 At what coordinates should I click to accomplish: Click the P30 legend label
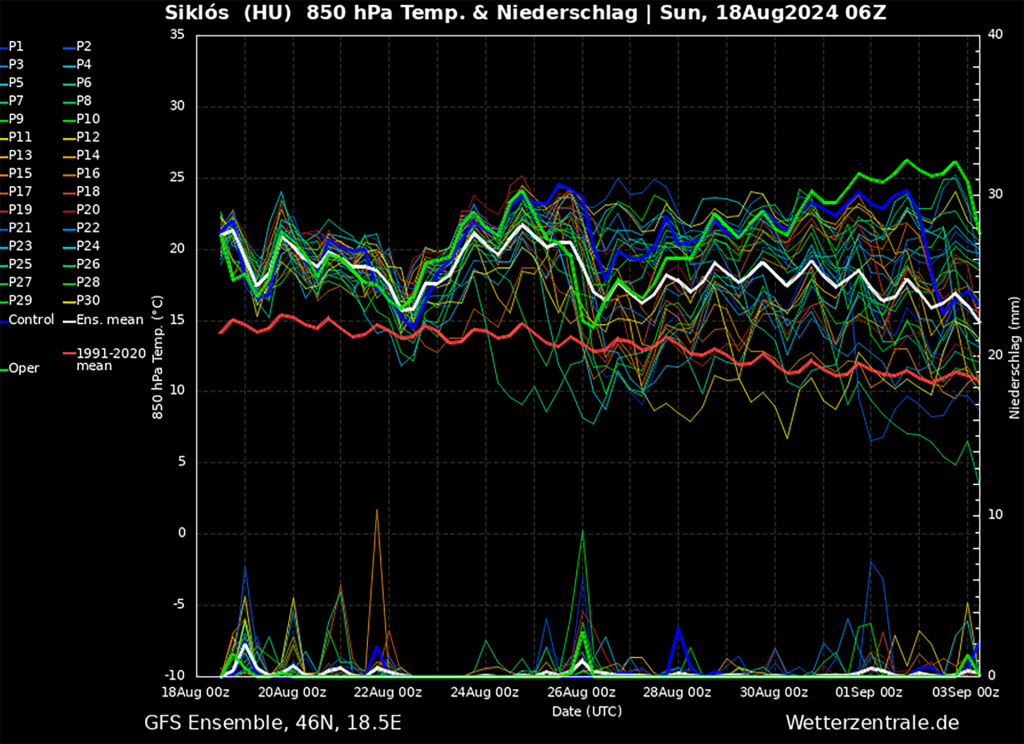click(x=88, y=301)
